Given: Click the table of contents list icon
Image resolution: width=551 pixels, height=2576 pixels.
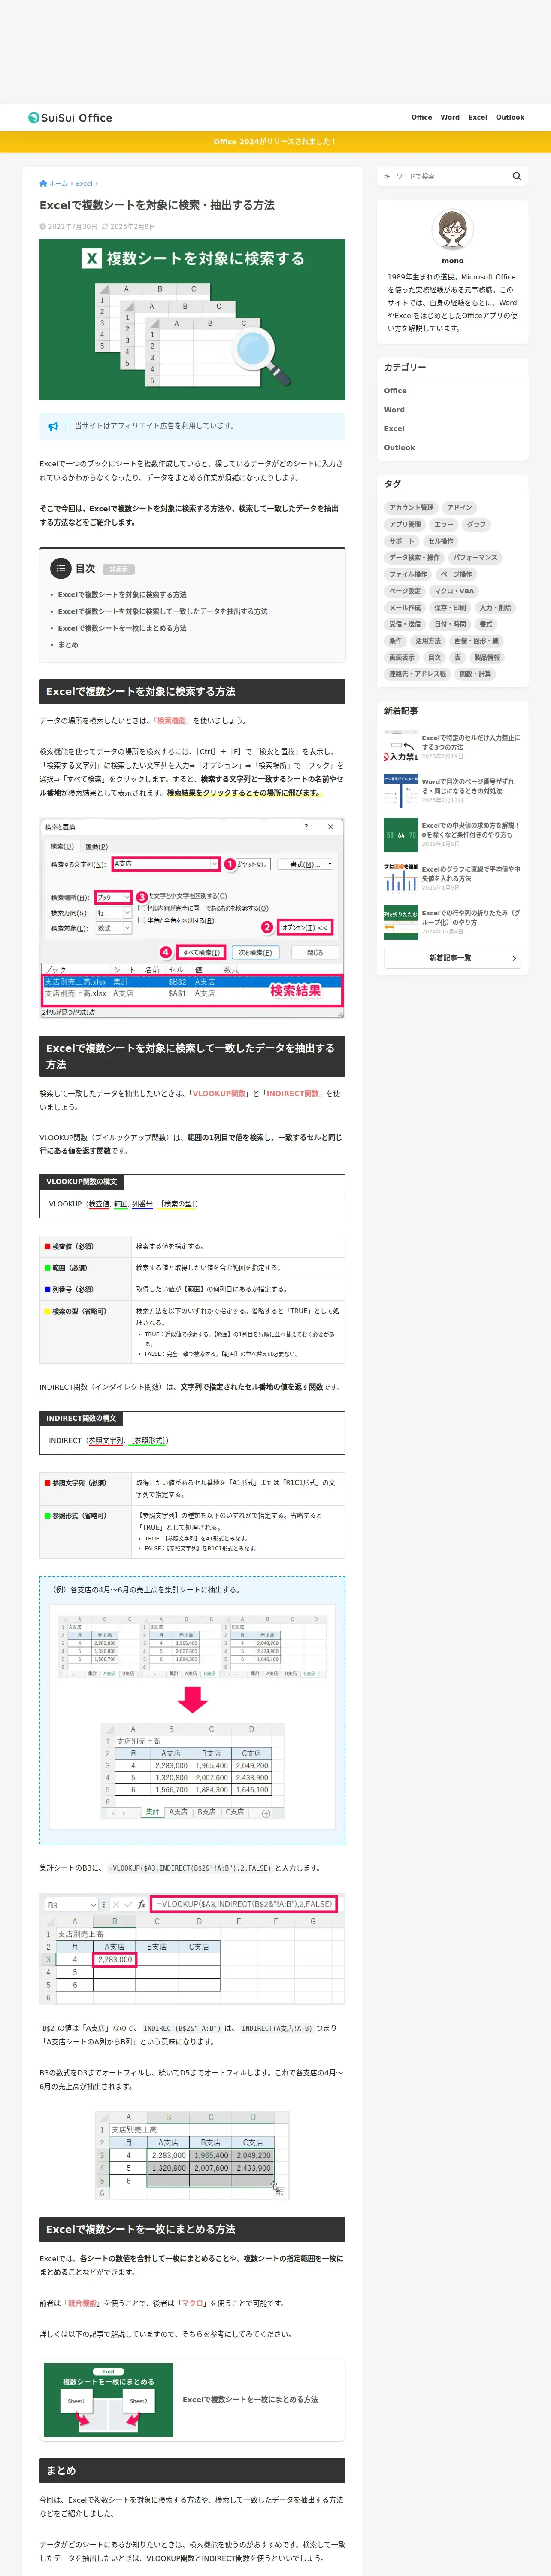Looking at the screenshot, I should (x=62, y=568).
